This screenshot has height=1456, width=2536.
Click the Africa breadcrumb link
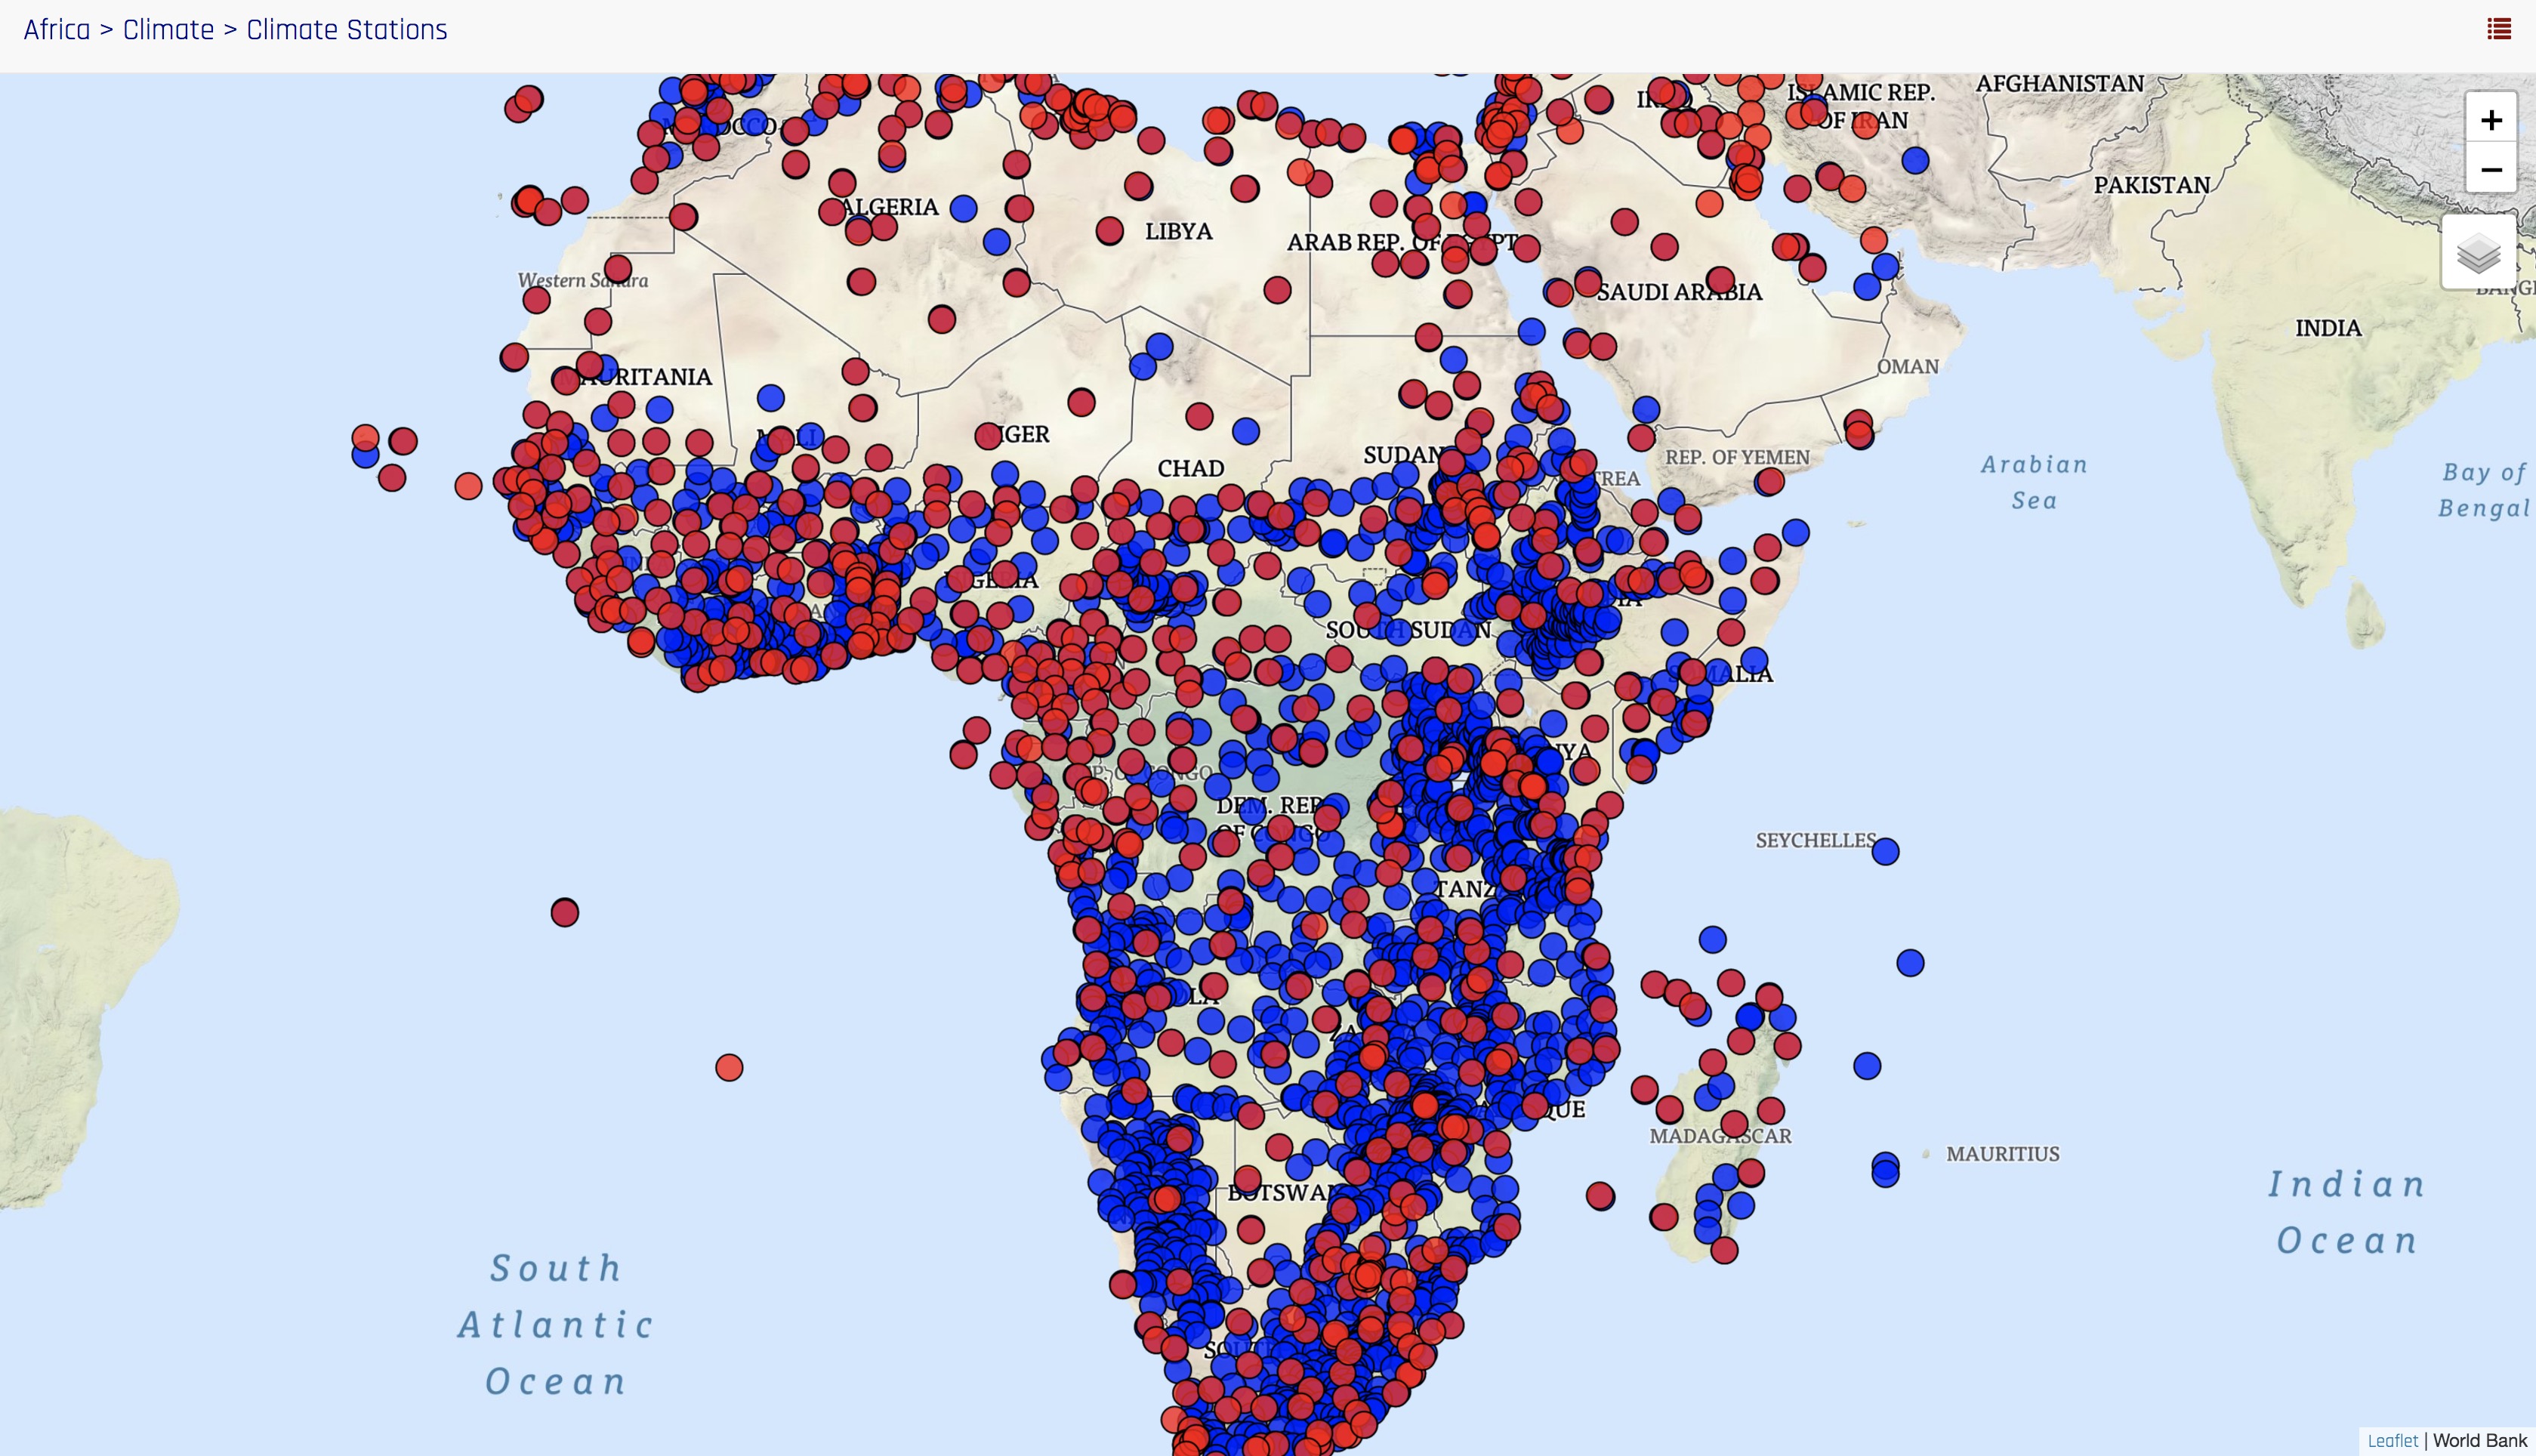point(57,30)
